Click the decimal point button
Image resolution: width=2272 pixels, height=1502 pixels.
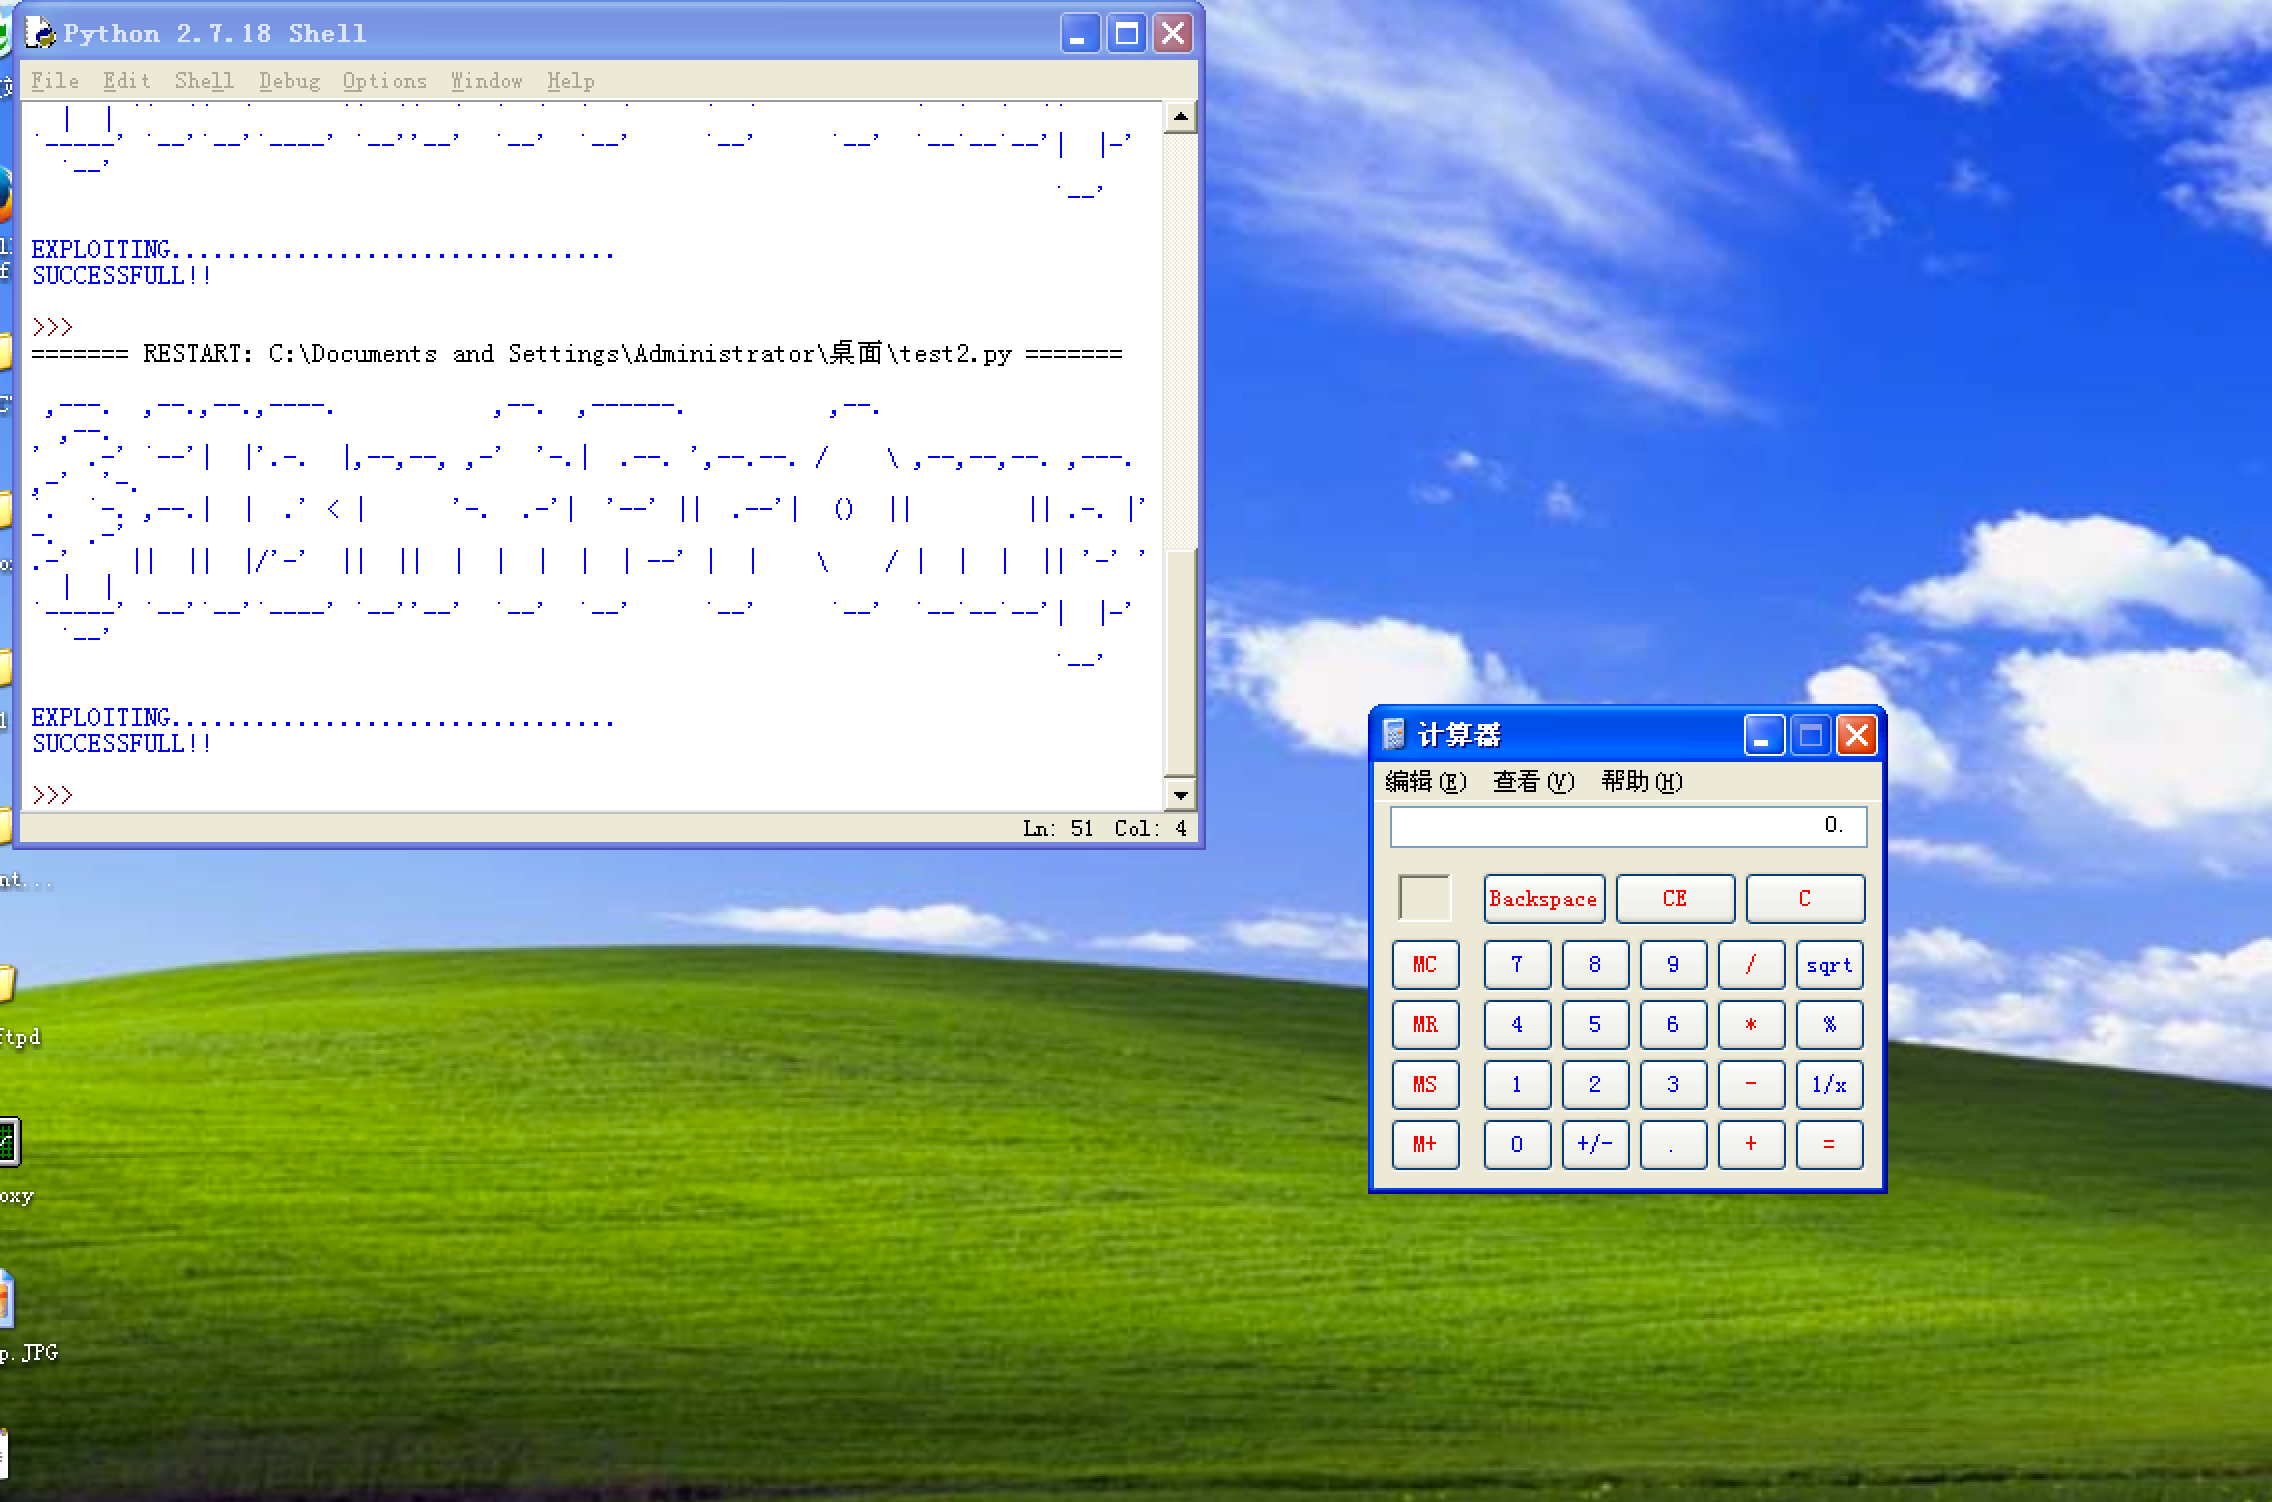(1673, 1145)
